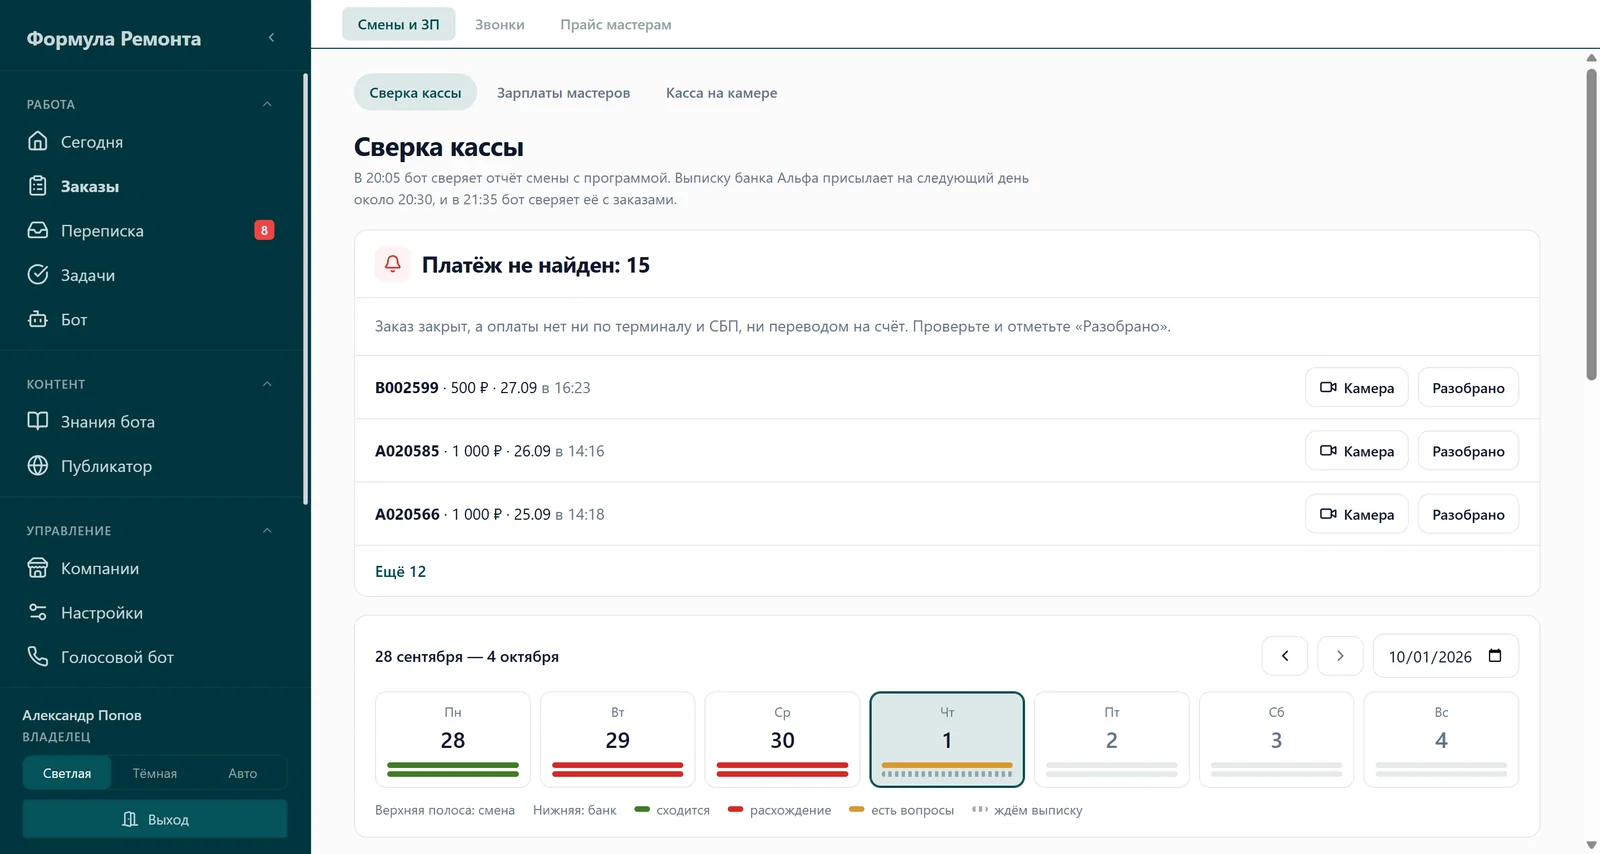This screenshot has height=854, width=1600.
Task: Select the Светлая theme option
Action: [67, 773]
